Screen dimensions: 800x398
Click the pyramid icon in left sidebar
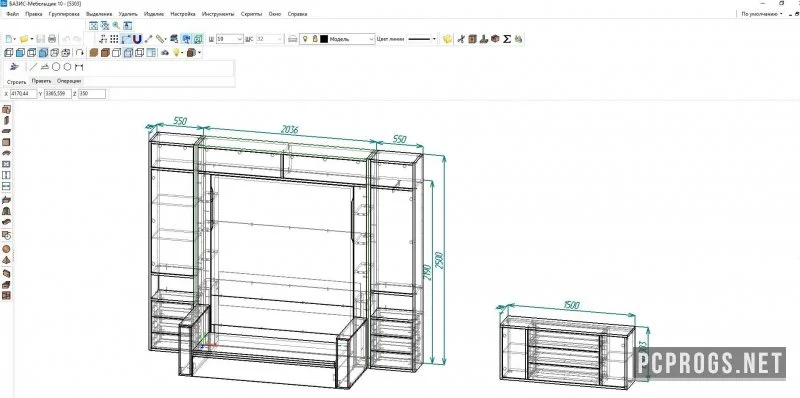tap(7, 260)
